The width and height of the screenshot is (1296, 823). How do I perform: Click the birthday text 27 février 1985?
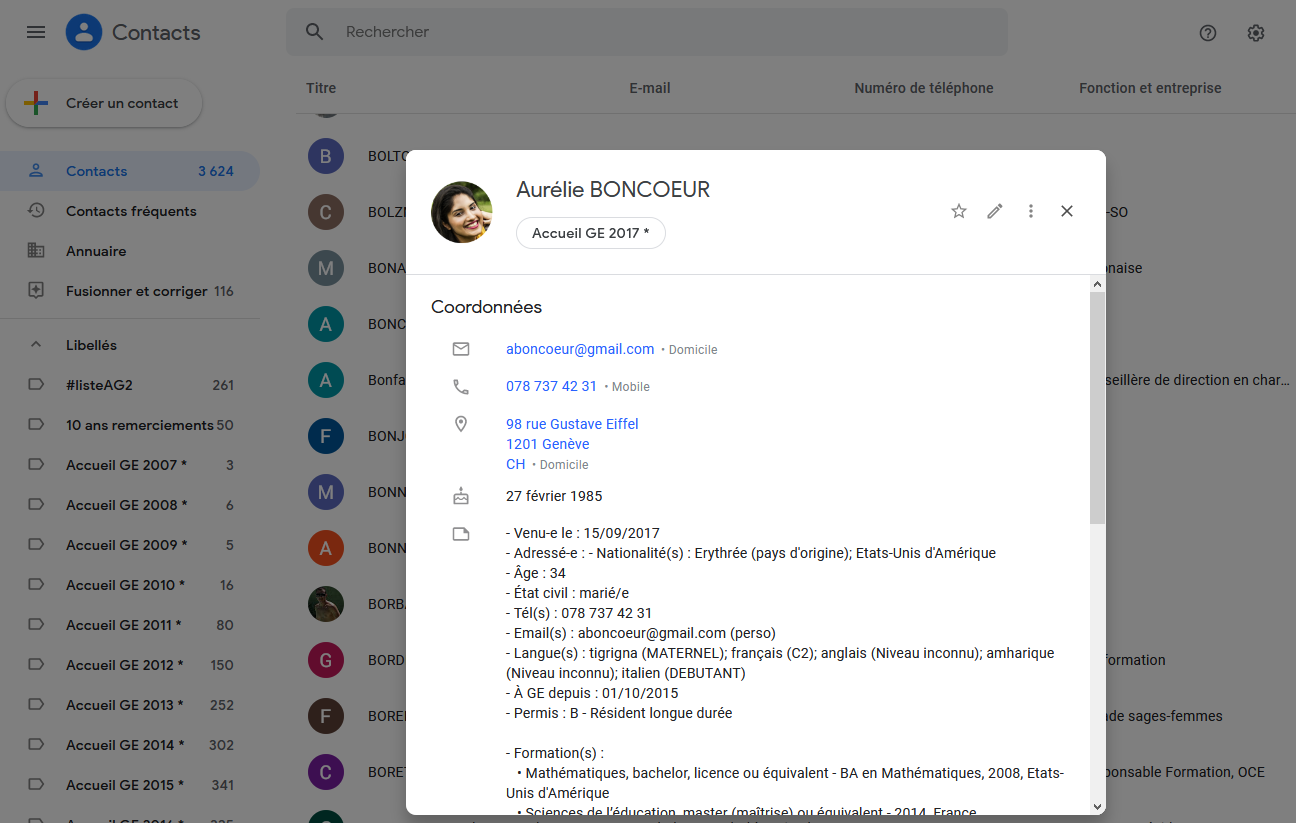pos(554,496)
